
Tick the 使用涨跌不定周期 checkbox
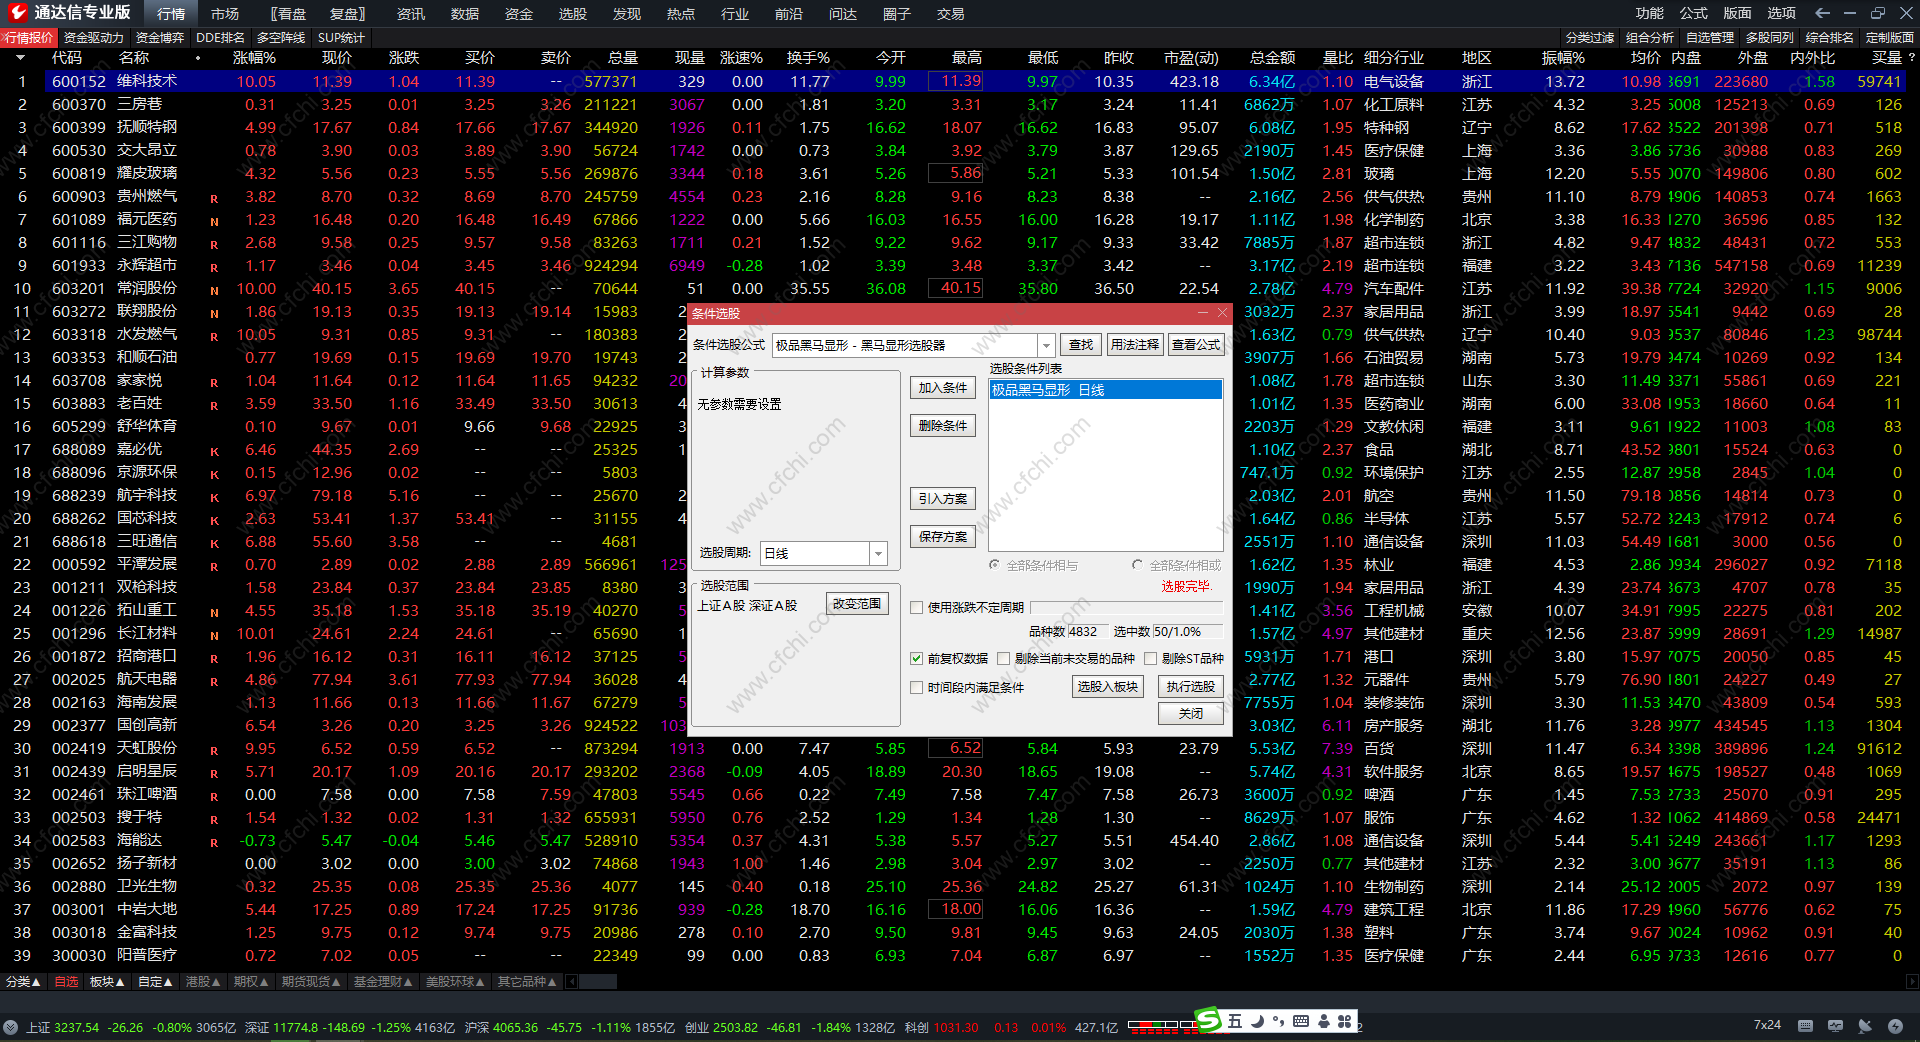pyautogui.click(x=916, y=608)
